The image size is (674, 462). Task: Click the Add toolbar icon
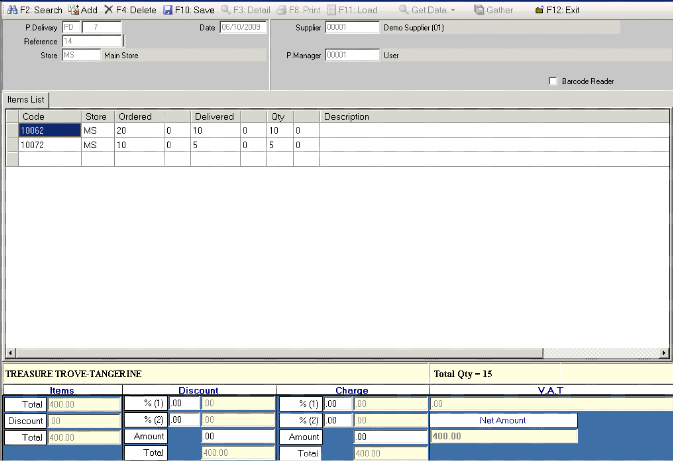pyautogui.click(x=74, y=9)
